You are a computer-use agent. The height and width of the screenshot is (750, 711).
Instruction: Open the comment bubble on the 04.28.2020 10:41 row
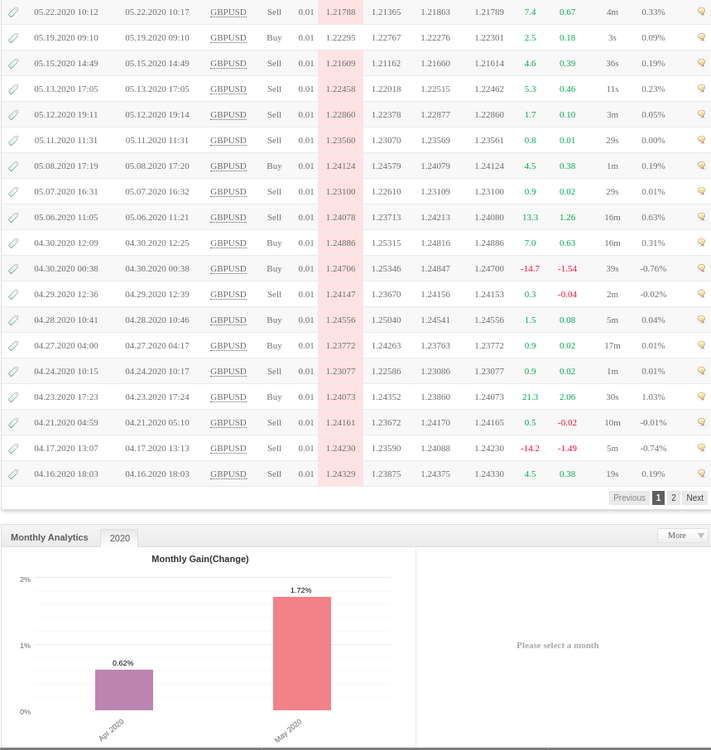click(701, 320)
